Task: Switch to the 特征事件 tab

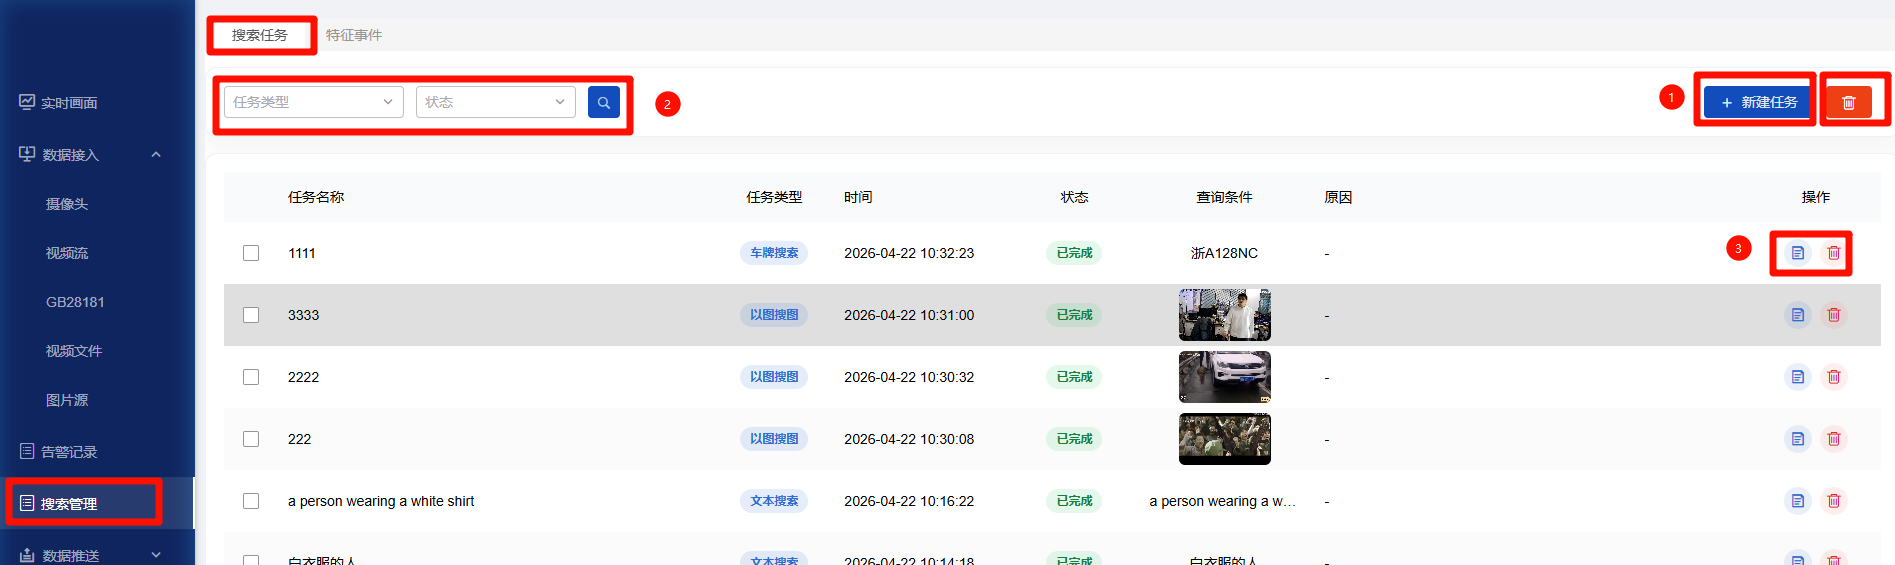Action: click(x=354, y=35)
